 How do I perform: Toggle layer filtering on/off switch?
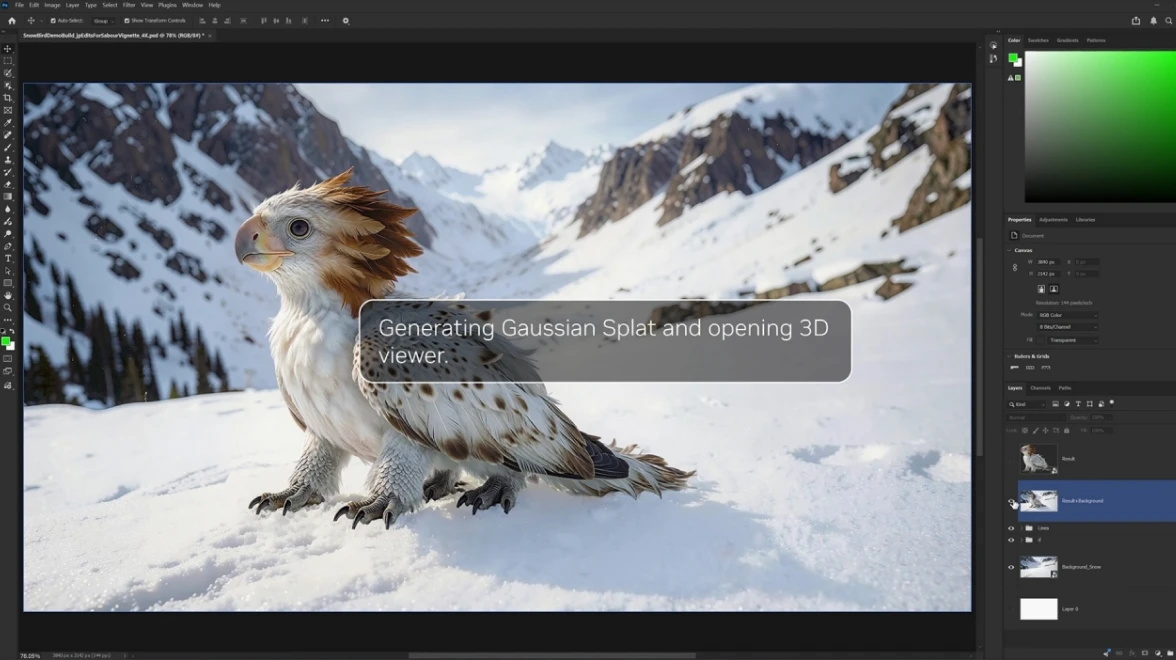1112,403
